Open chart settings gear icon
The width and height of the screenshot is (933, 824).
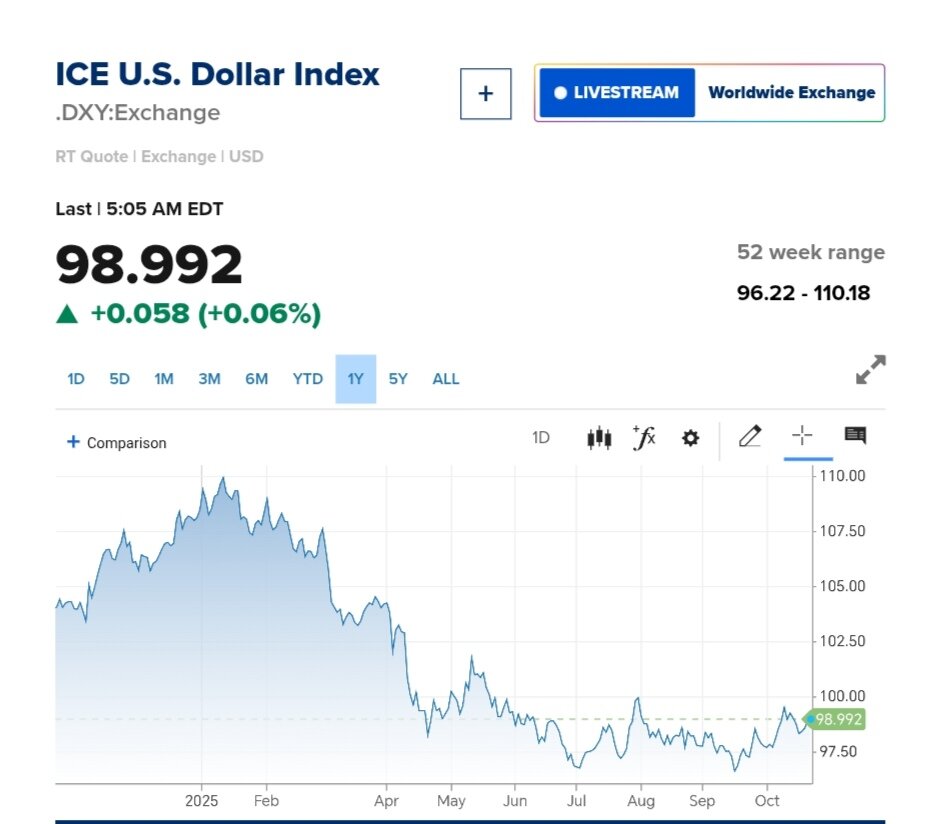pos(690,437)
